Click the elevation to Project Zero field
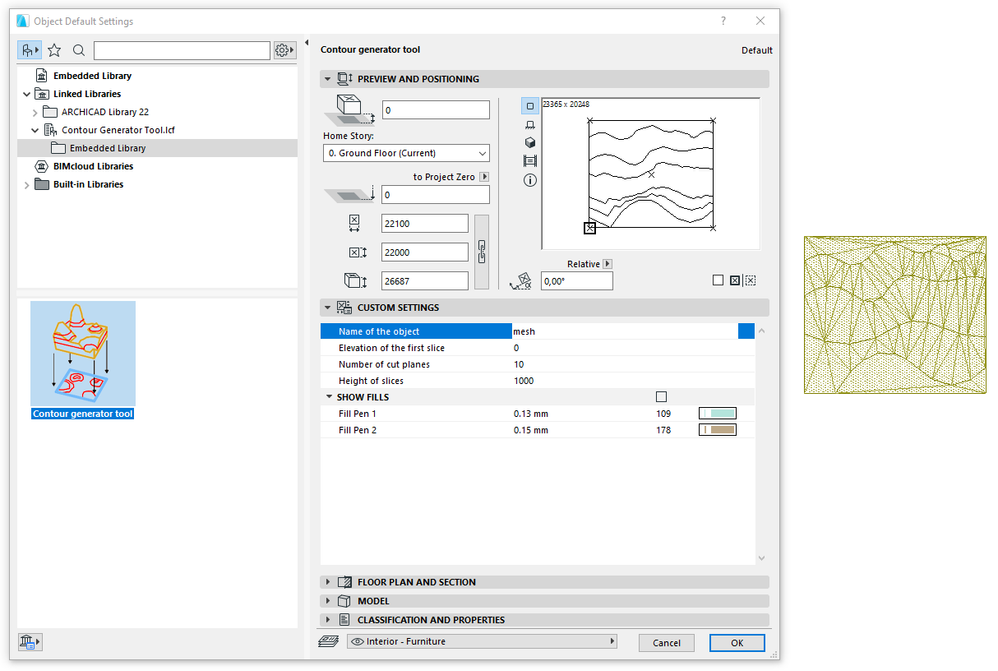This screenshot has width=998, height=671. tap(435, 195)
